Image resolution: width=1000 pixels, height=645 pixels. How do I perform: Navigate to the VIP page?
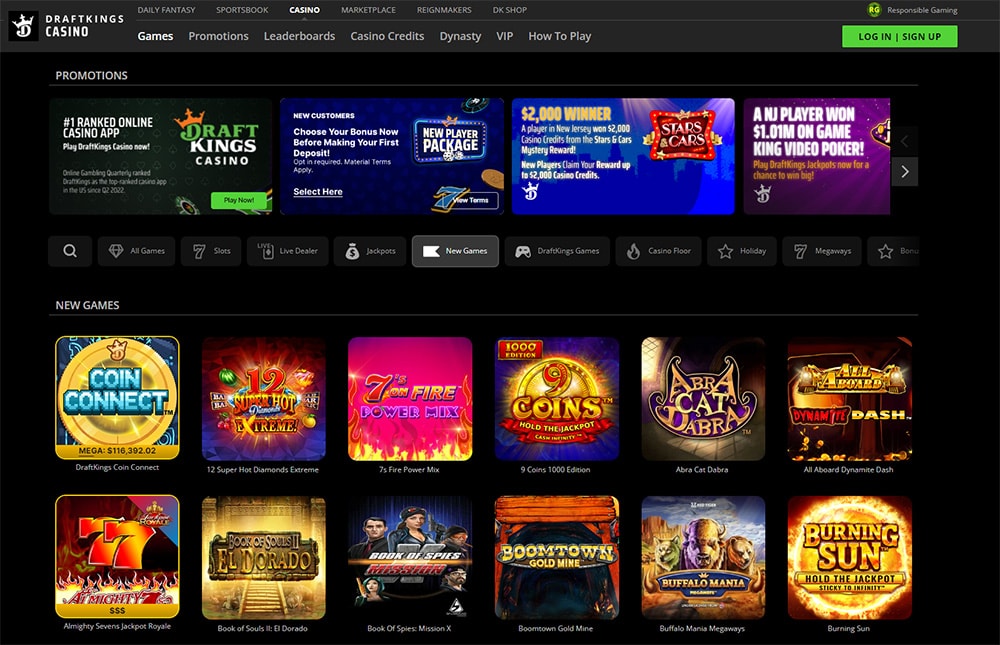(504, 36)
